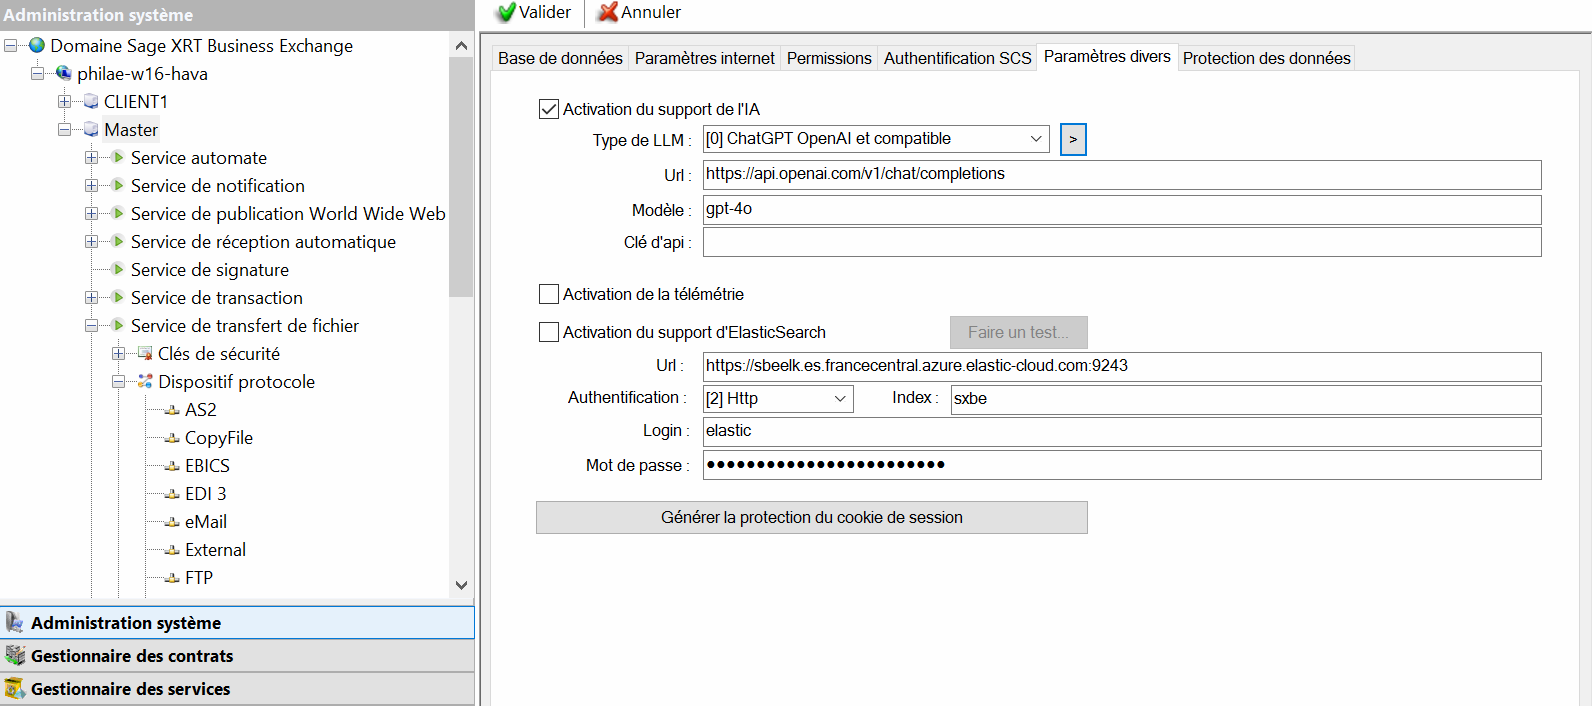Enable Activation du support d'ElasticSearch checkbox
The width and height of the screenshot is (1592, 706).
[549, 332]
